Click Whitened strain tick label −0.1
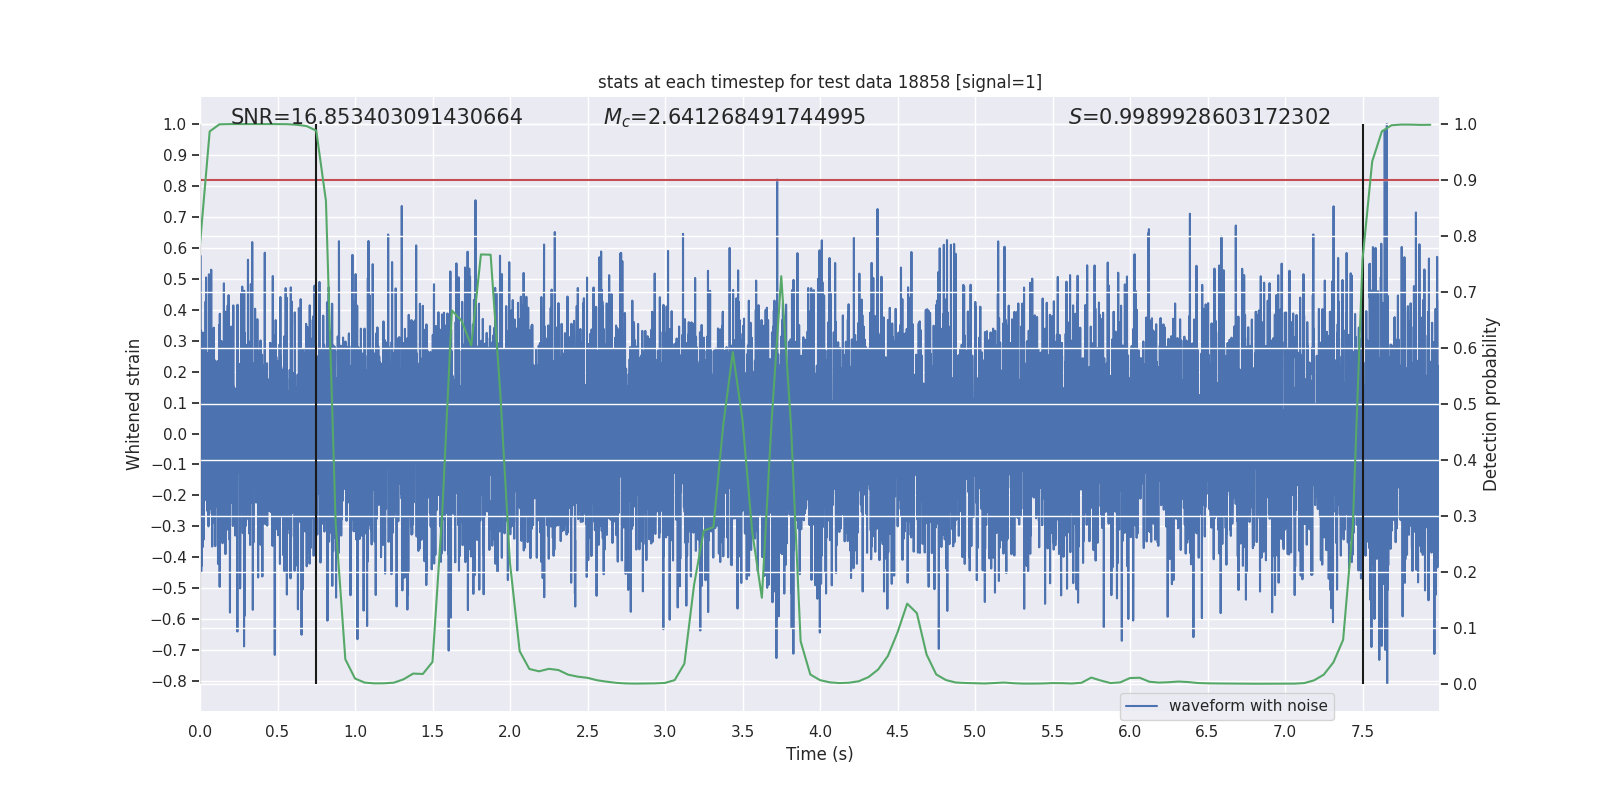 pos(169,465)
